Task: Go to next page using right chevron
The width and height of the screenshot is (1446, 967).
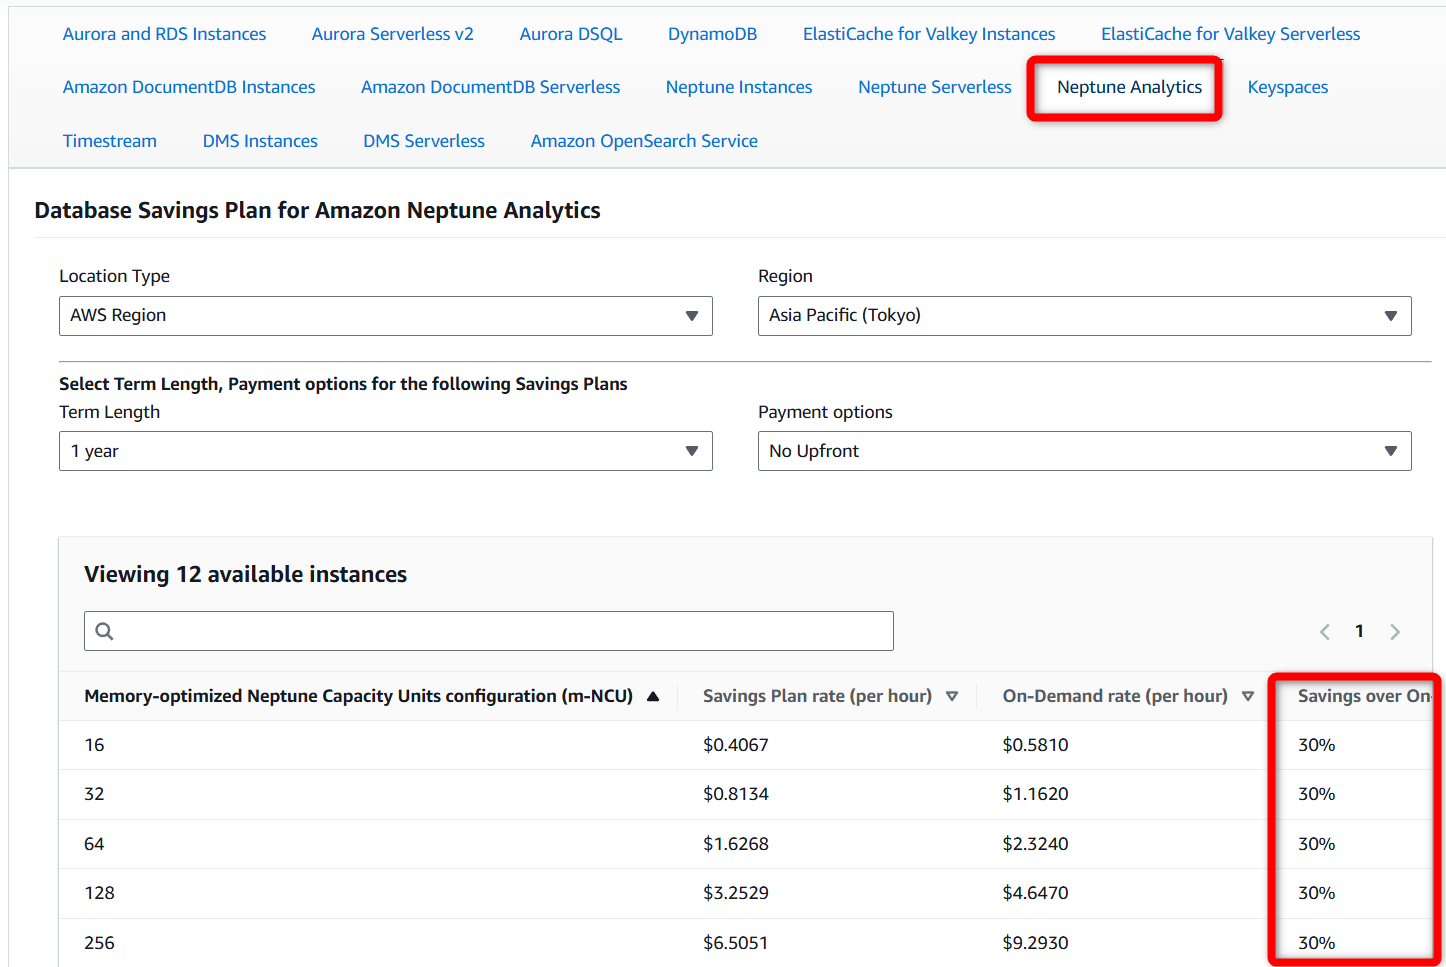Action: pyautogui.click(x=1395, y=632)
